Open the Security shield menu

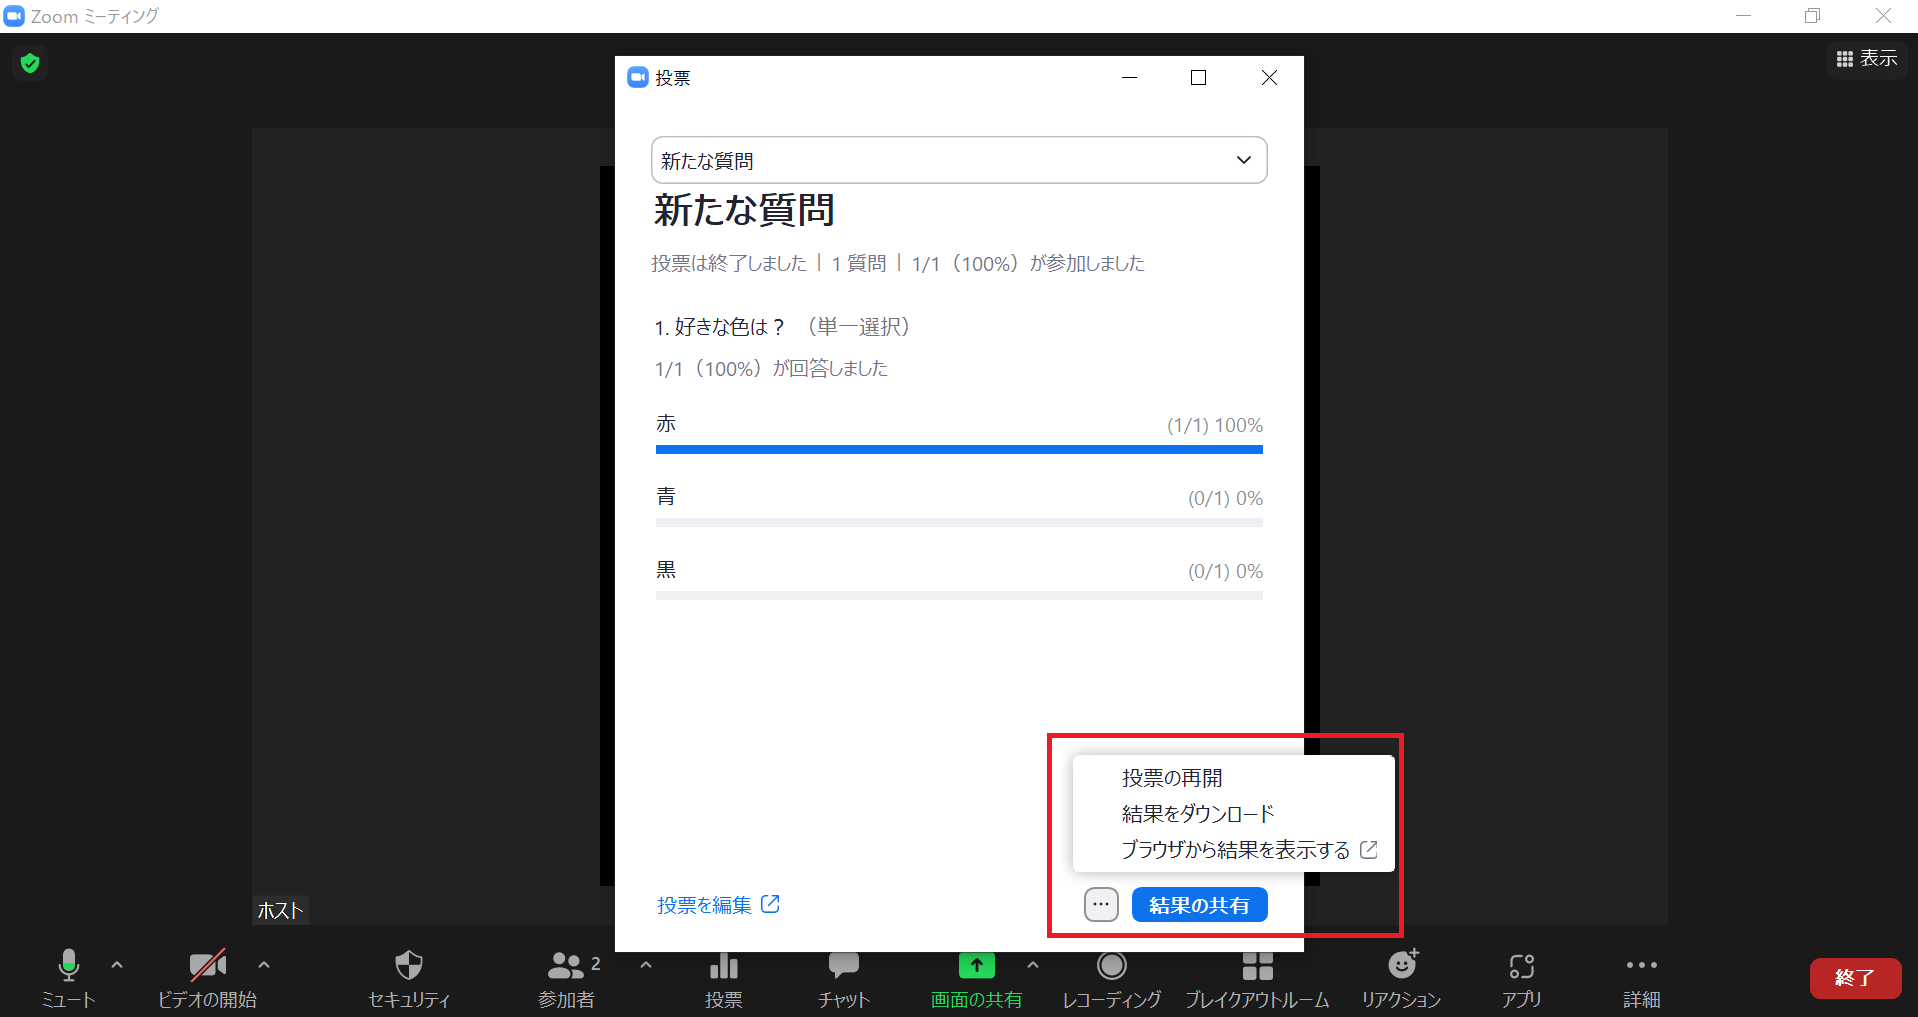(409, 977)
